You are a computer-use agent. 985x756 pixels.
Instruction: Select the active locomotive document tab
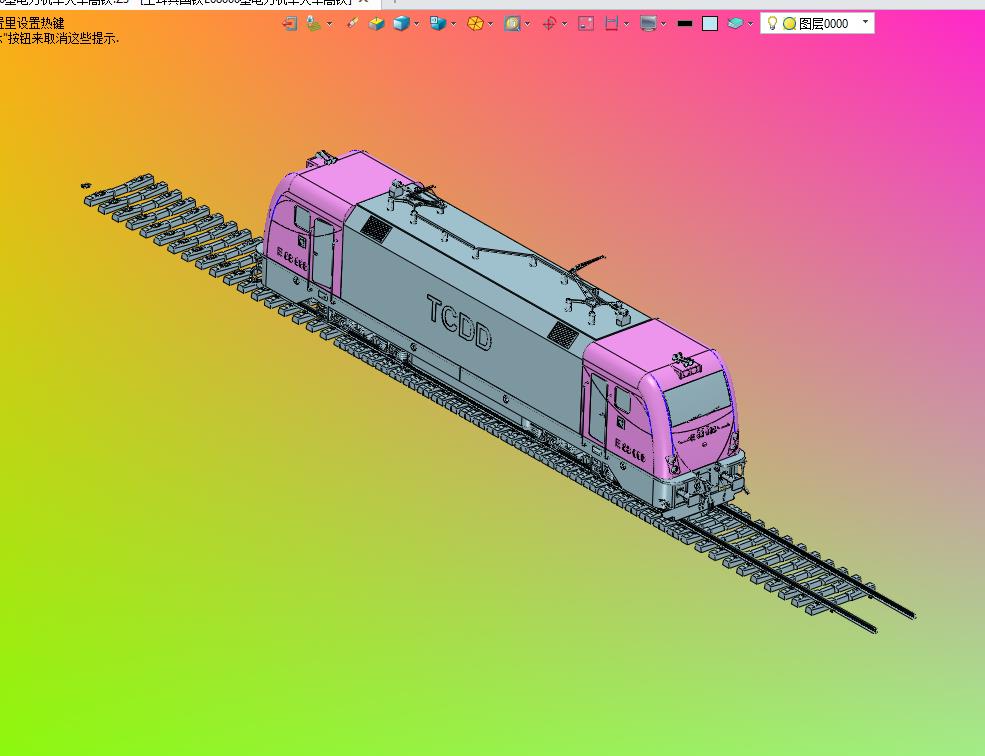(188, 3)
